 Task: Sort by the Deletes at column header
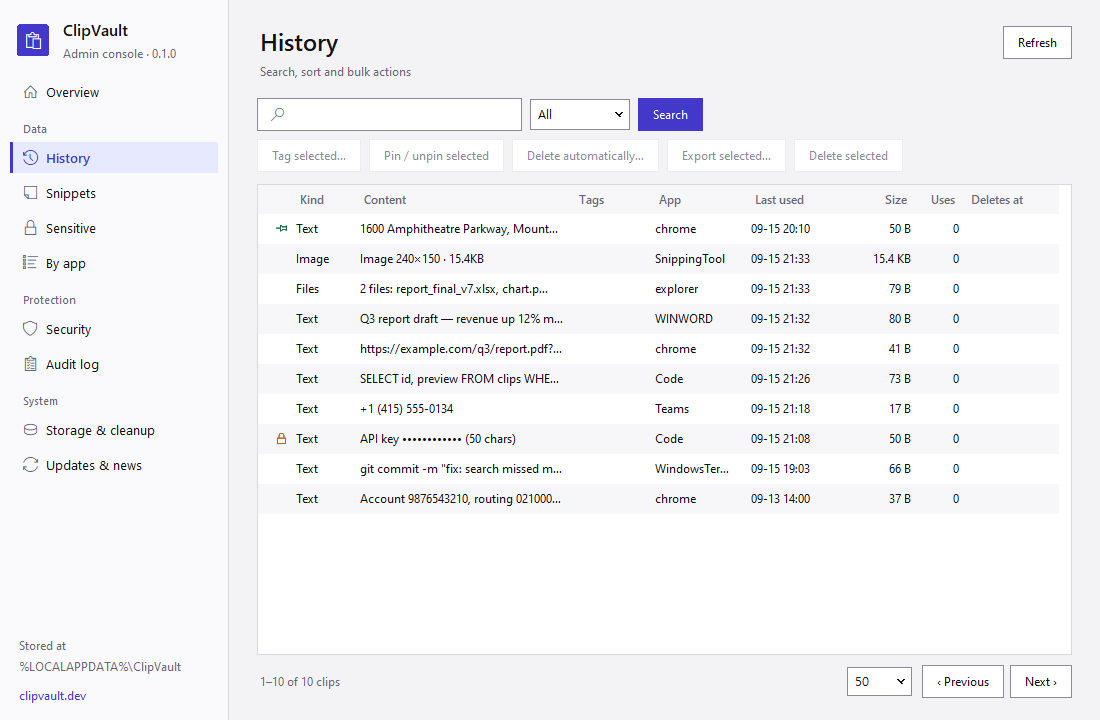point(997,200)
